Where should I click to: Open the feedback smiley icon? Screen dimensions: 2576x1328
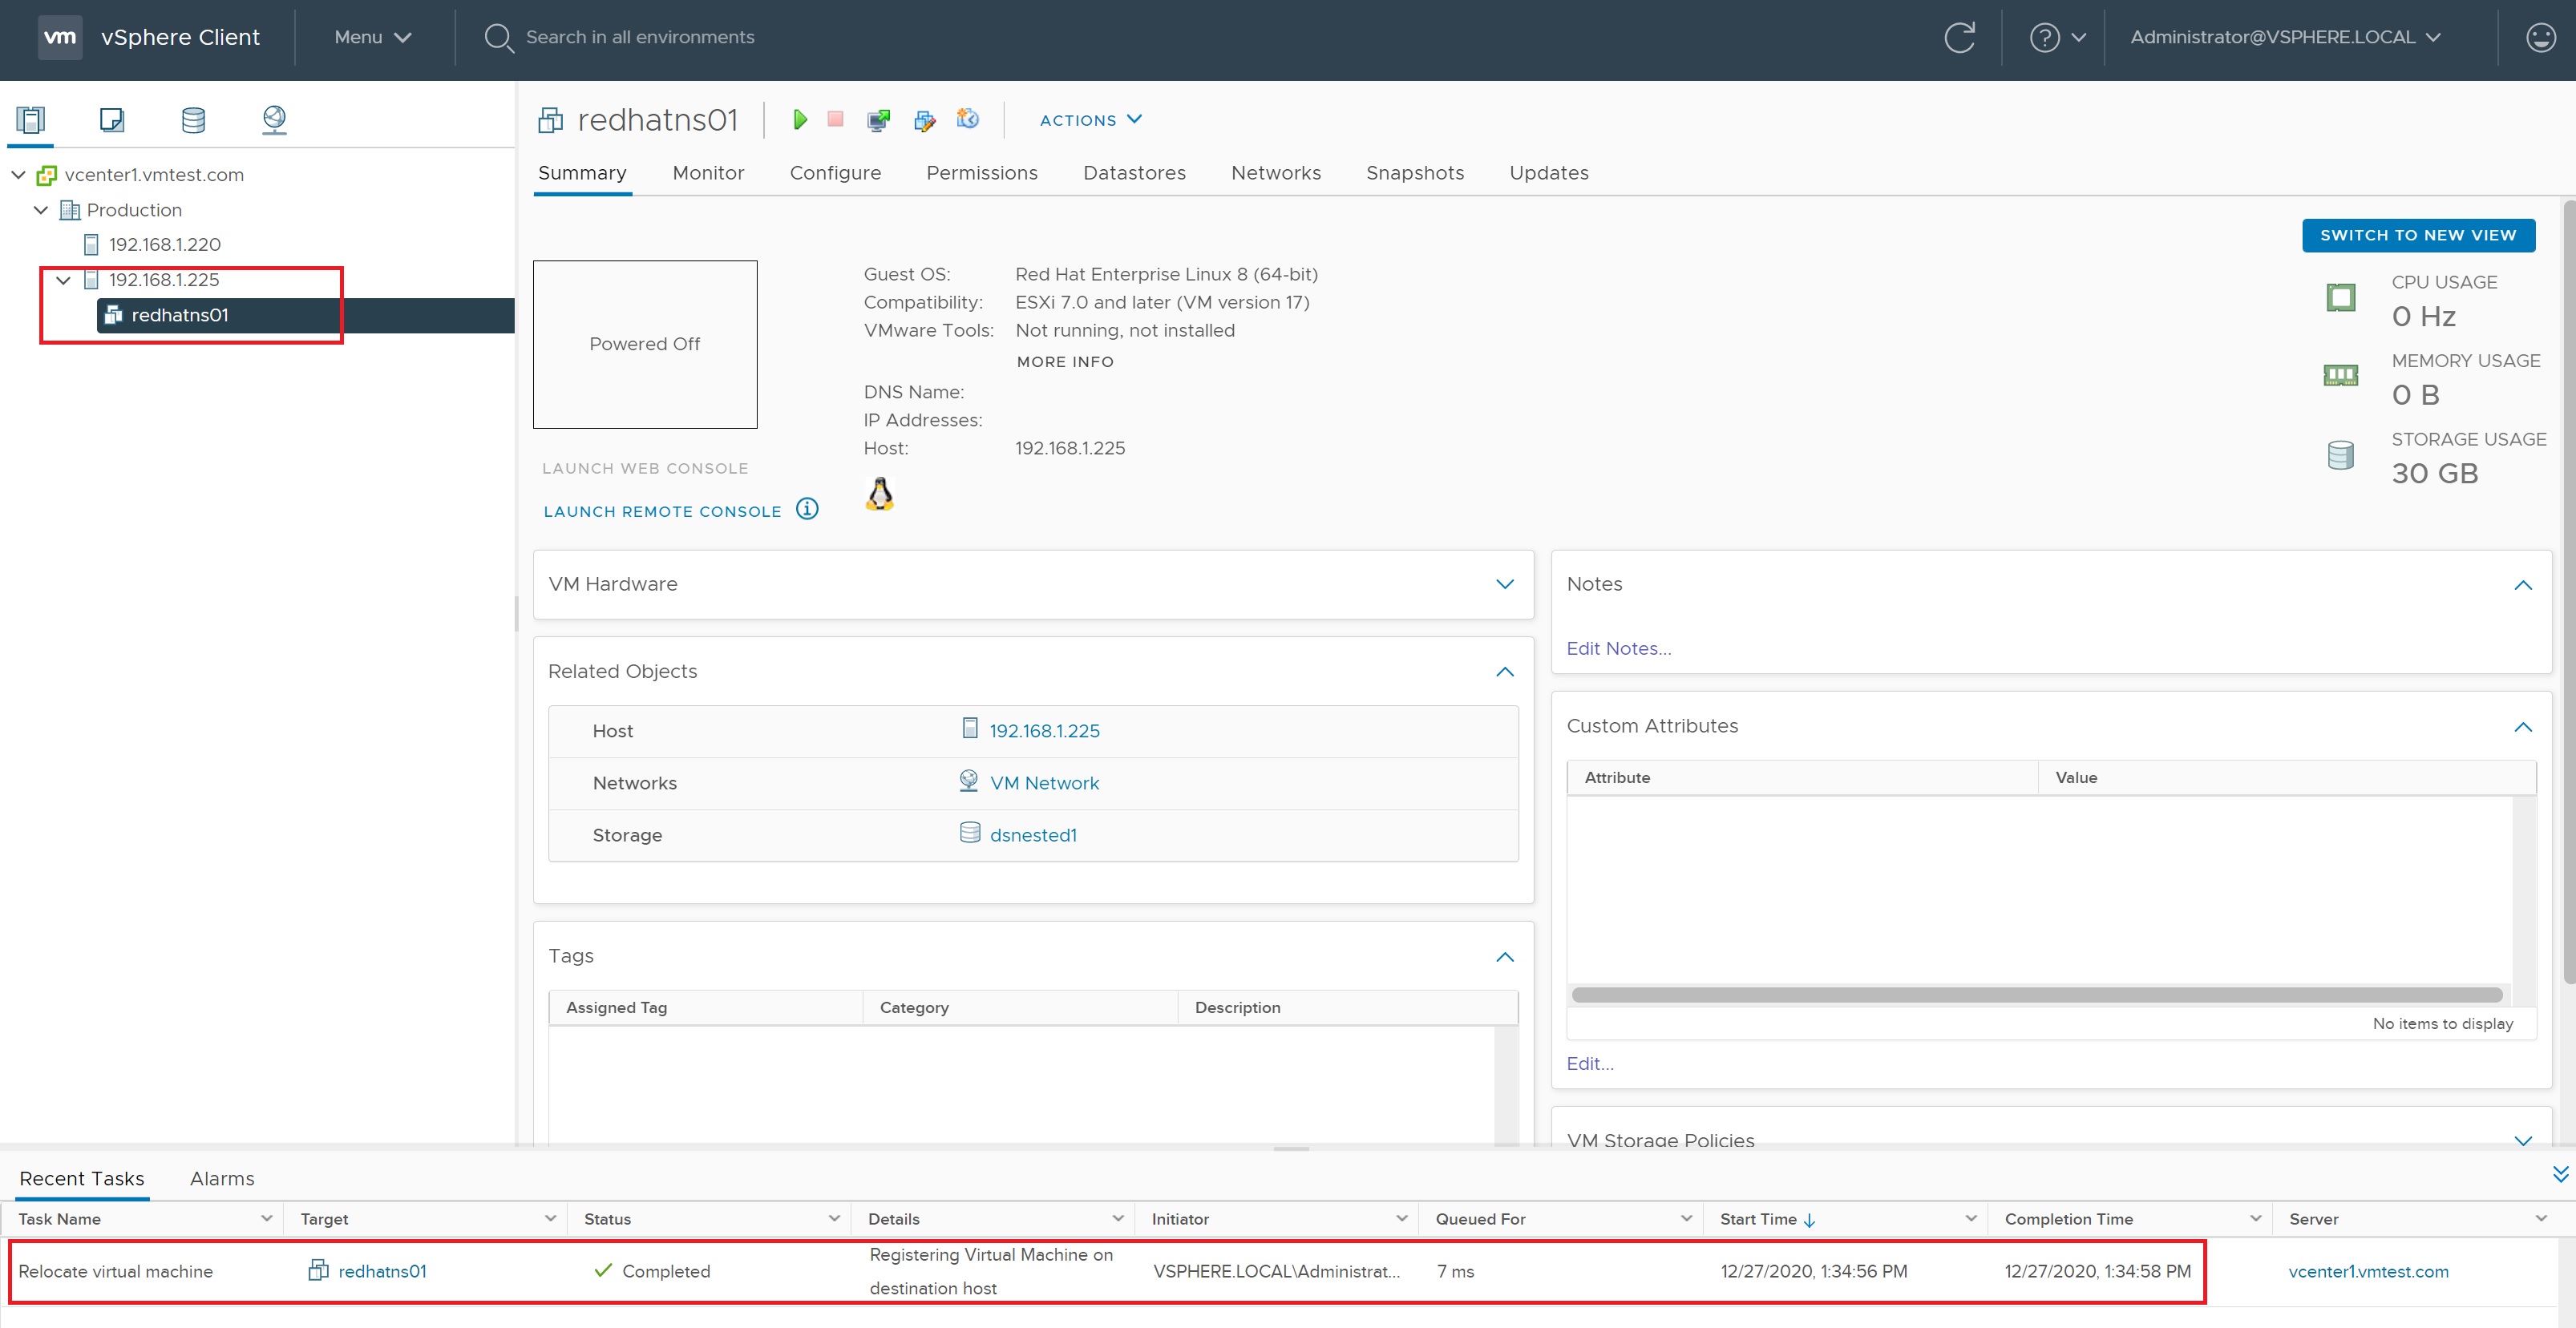(2540, 38)
